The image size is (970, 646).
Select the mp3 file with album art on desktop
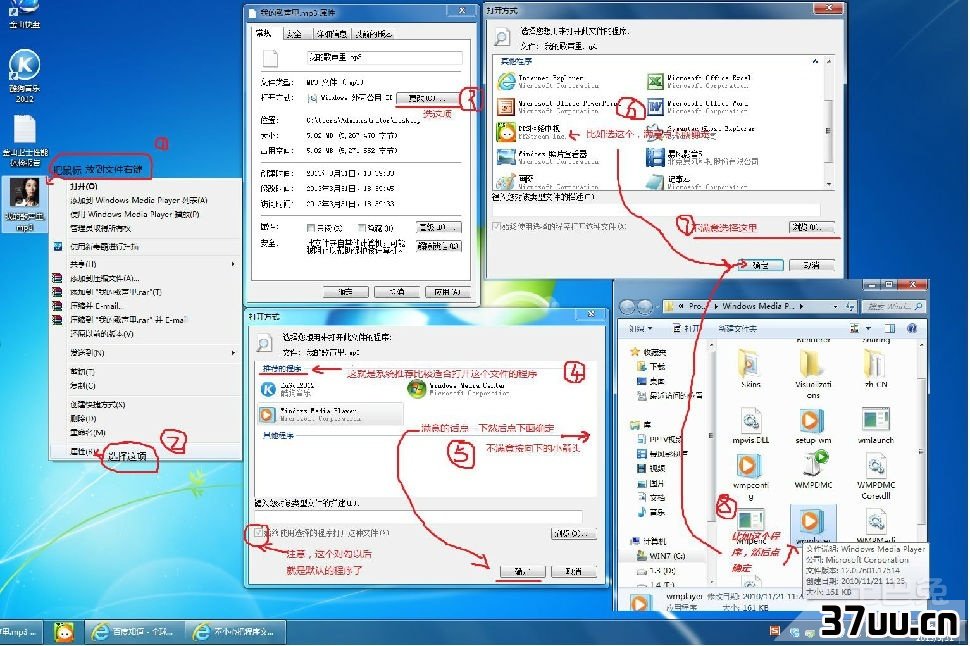(25, 204)
